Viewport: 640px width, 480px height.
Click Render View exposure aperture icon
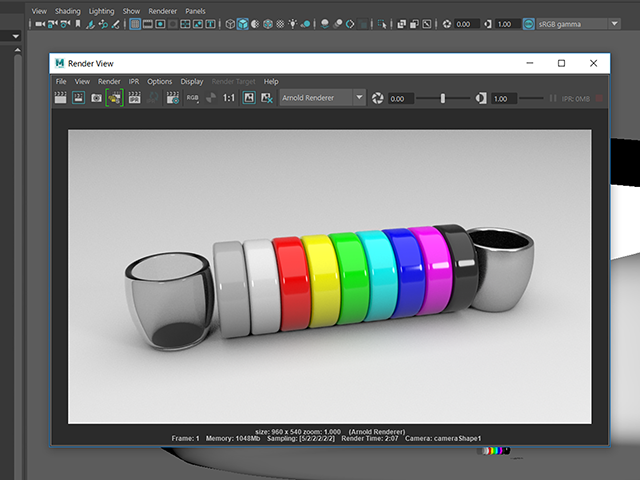[x=378, y=98]
